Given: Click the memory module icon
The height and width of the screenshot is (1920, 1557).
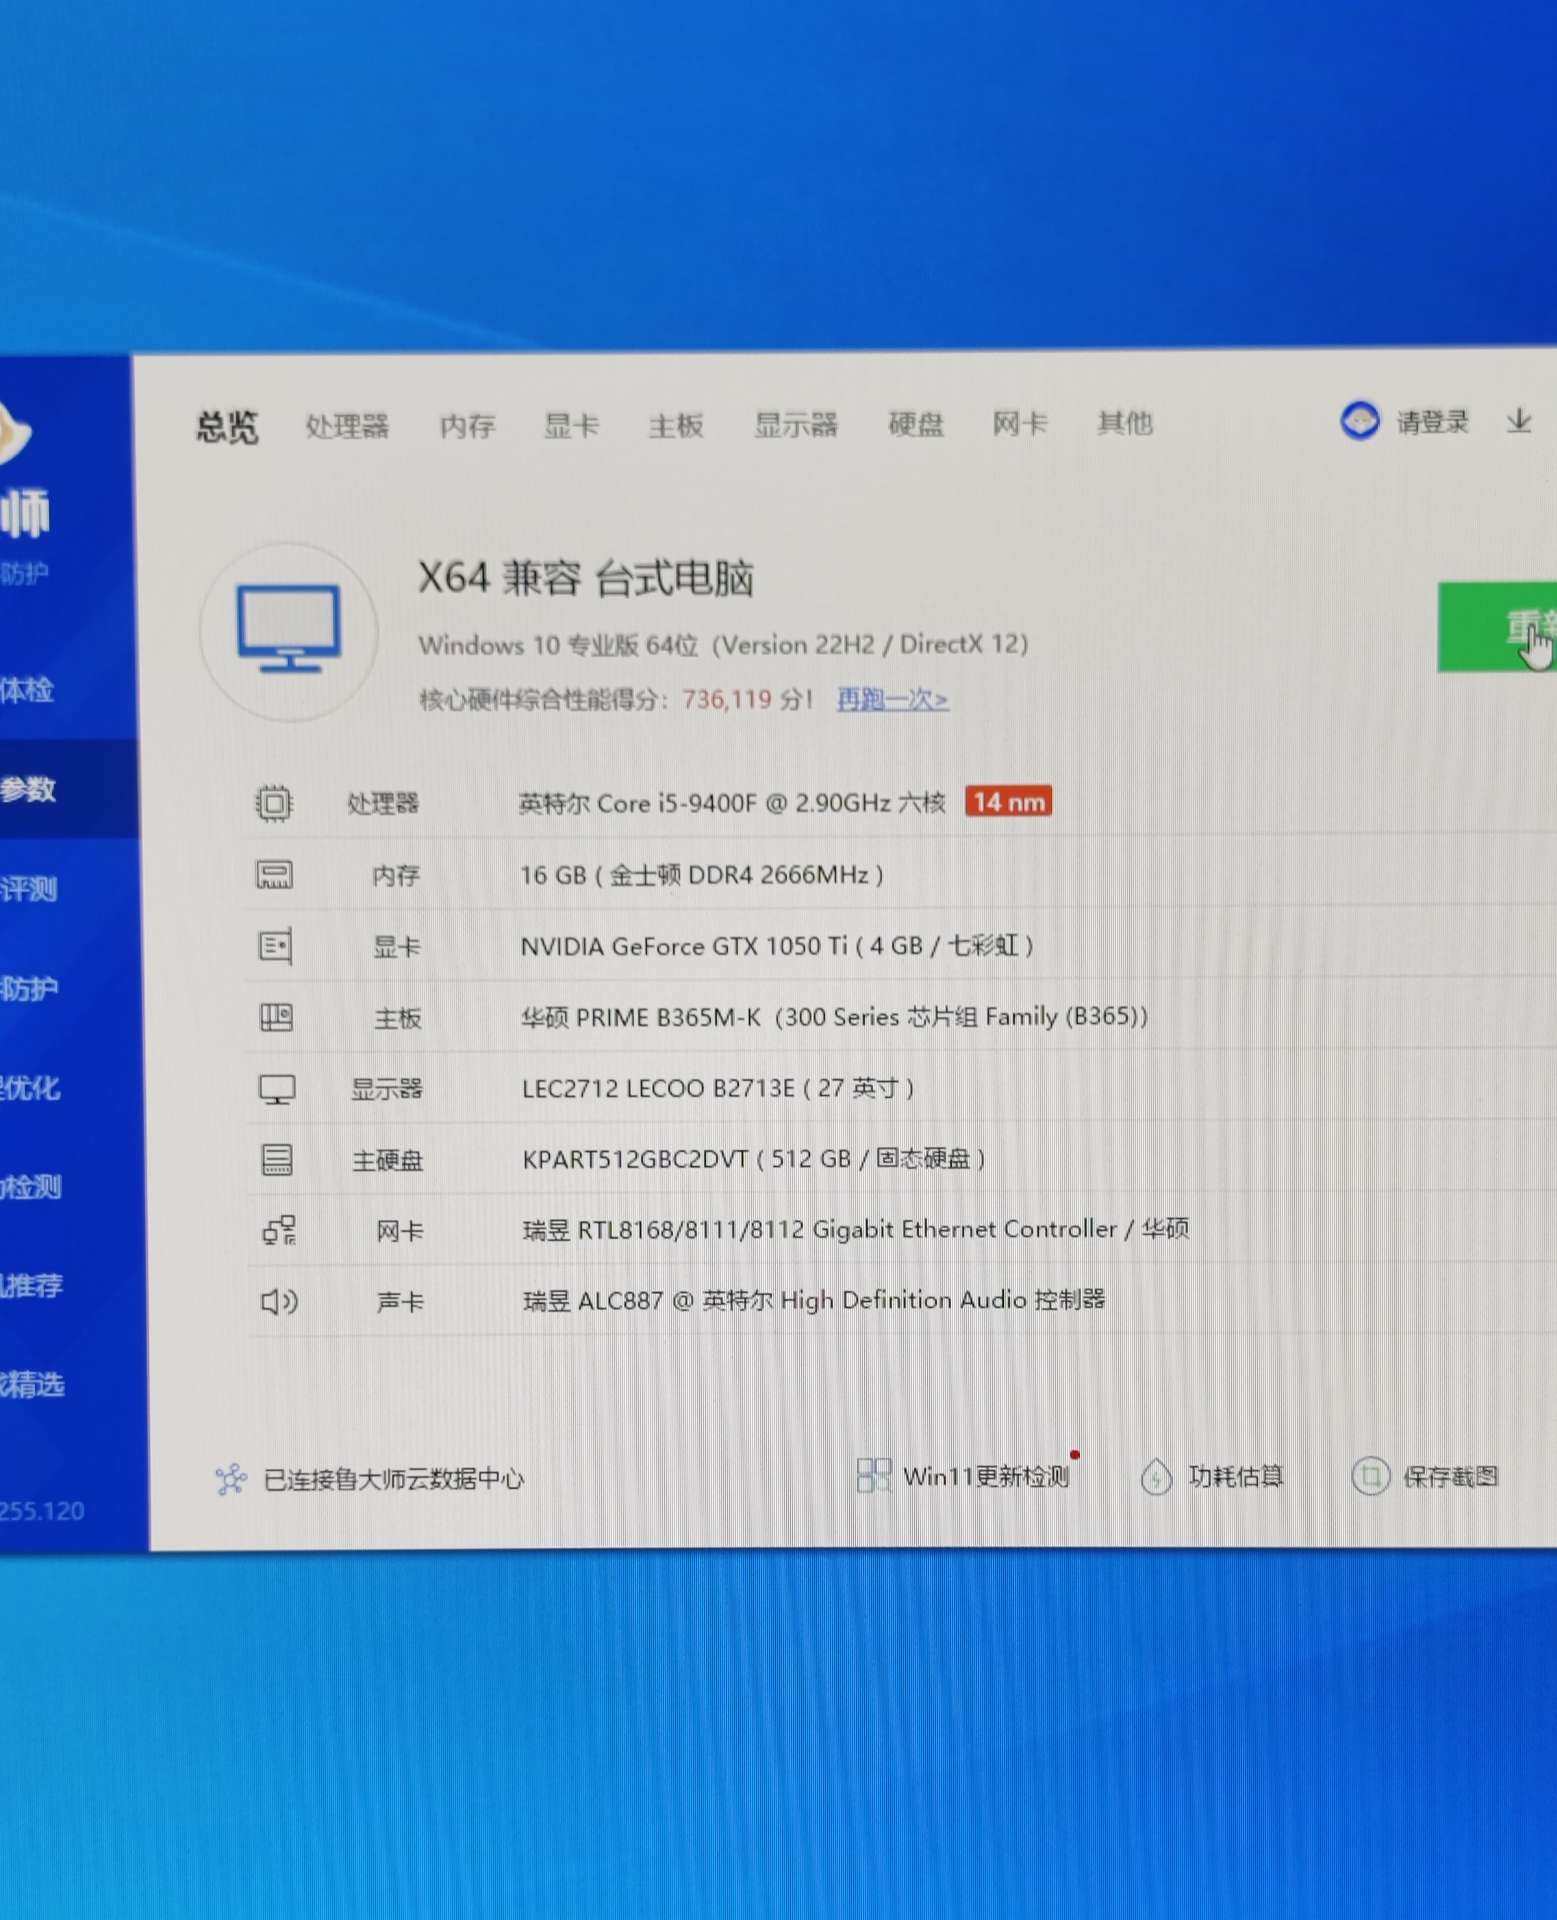Looking at the screenshot, I should pos(275,875).
